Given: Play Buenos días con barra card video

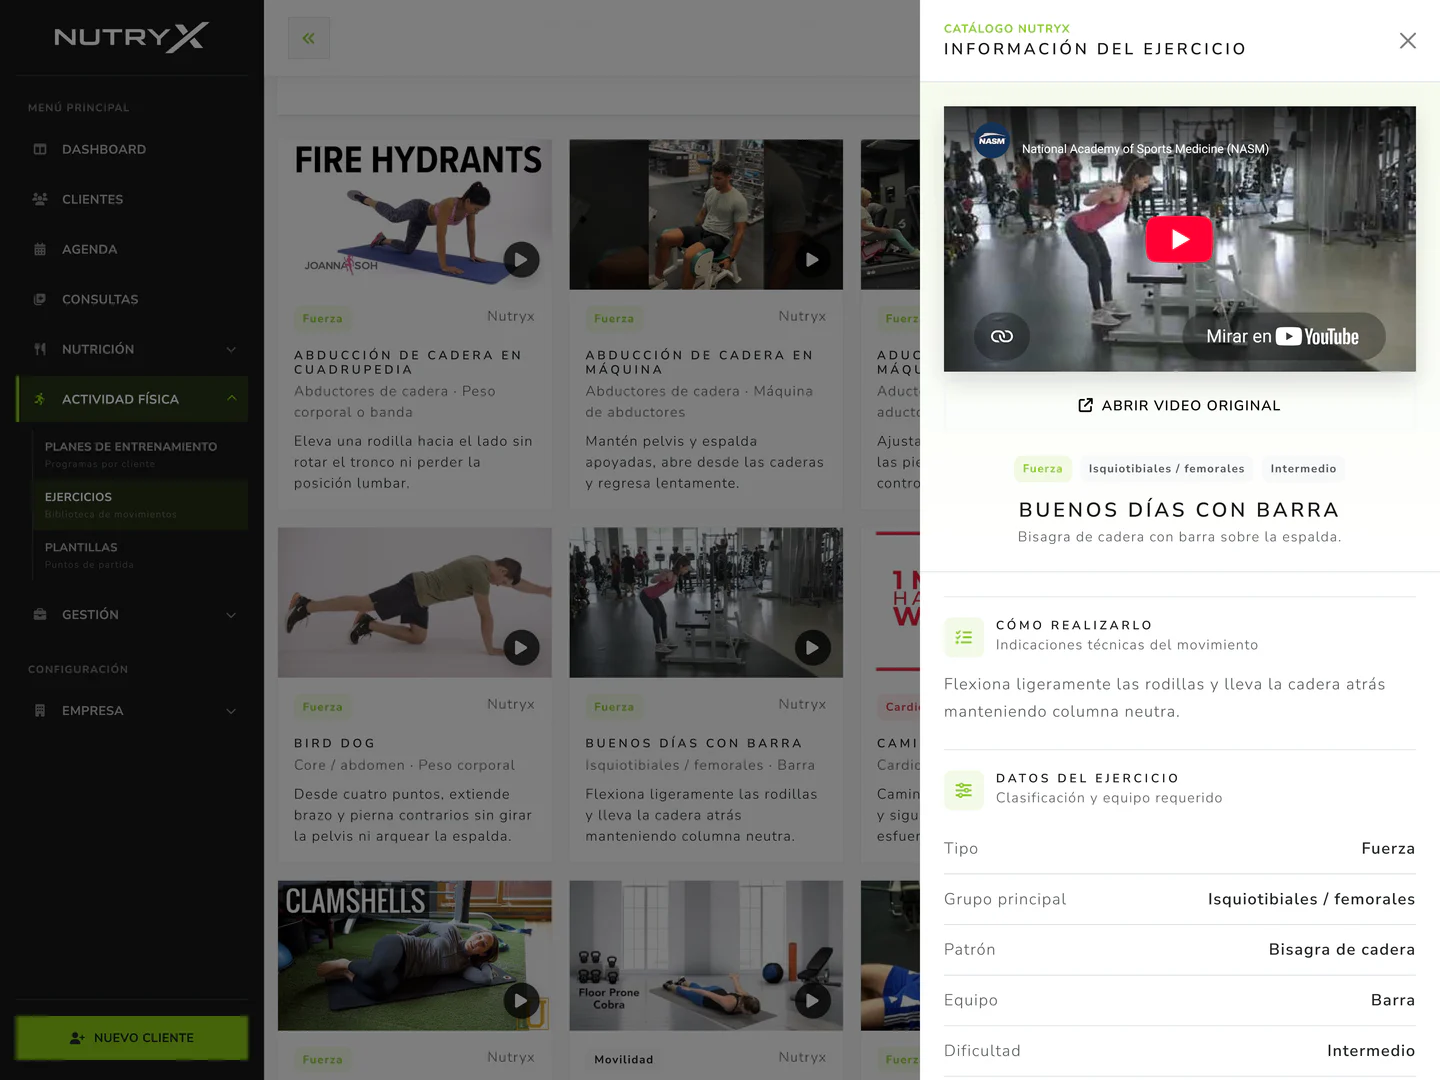Looking at the screenshot, I should point(812,648).
